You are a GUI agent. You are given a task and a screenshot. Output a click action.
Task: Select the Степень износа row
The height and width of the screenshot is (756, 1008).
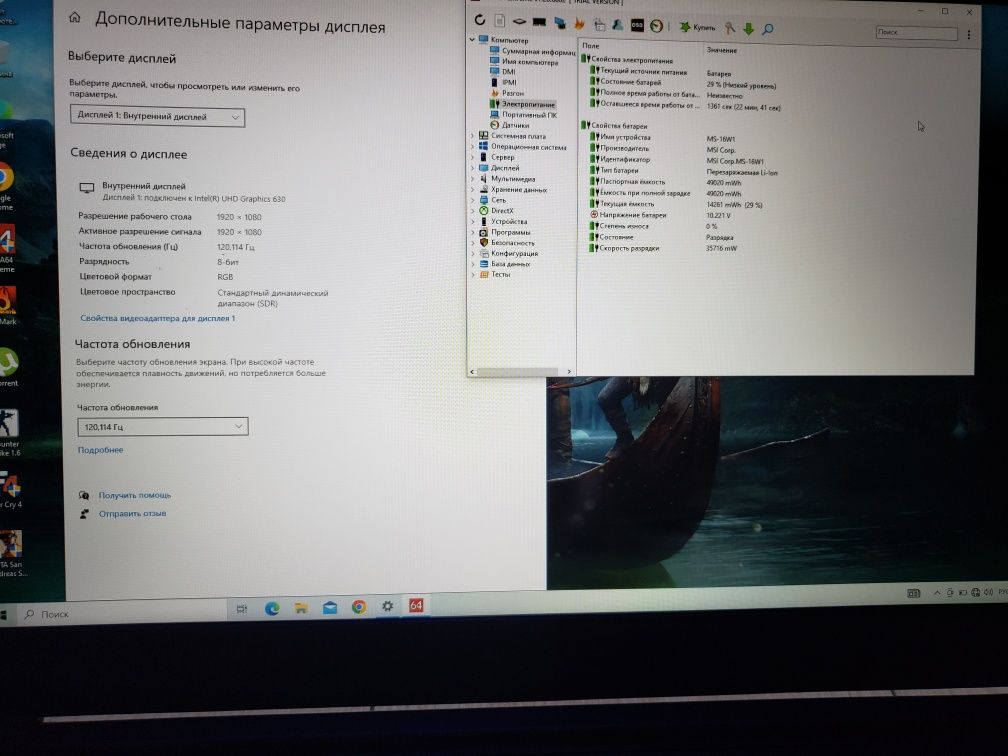pyautogui.click(x=654, y=226)
